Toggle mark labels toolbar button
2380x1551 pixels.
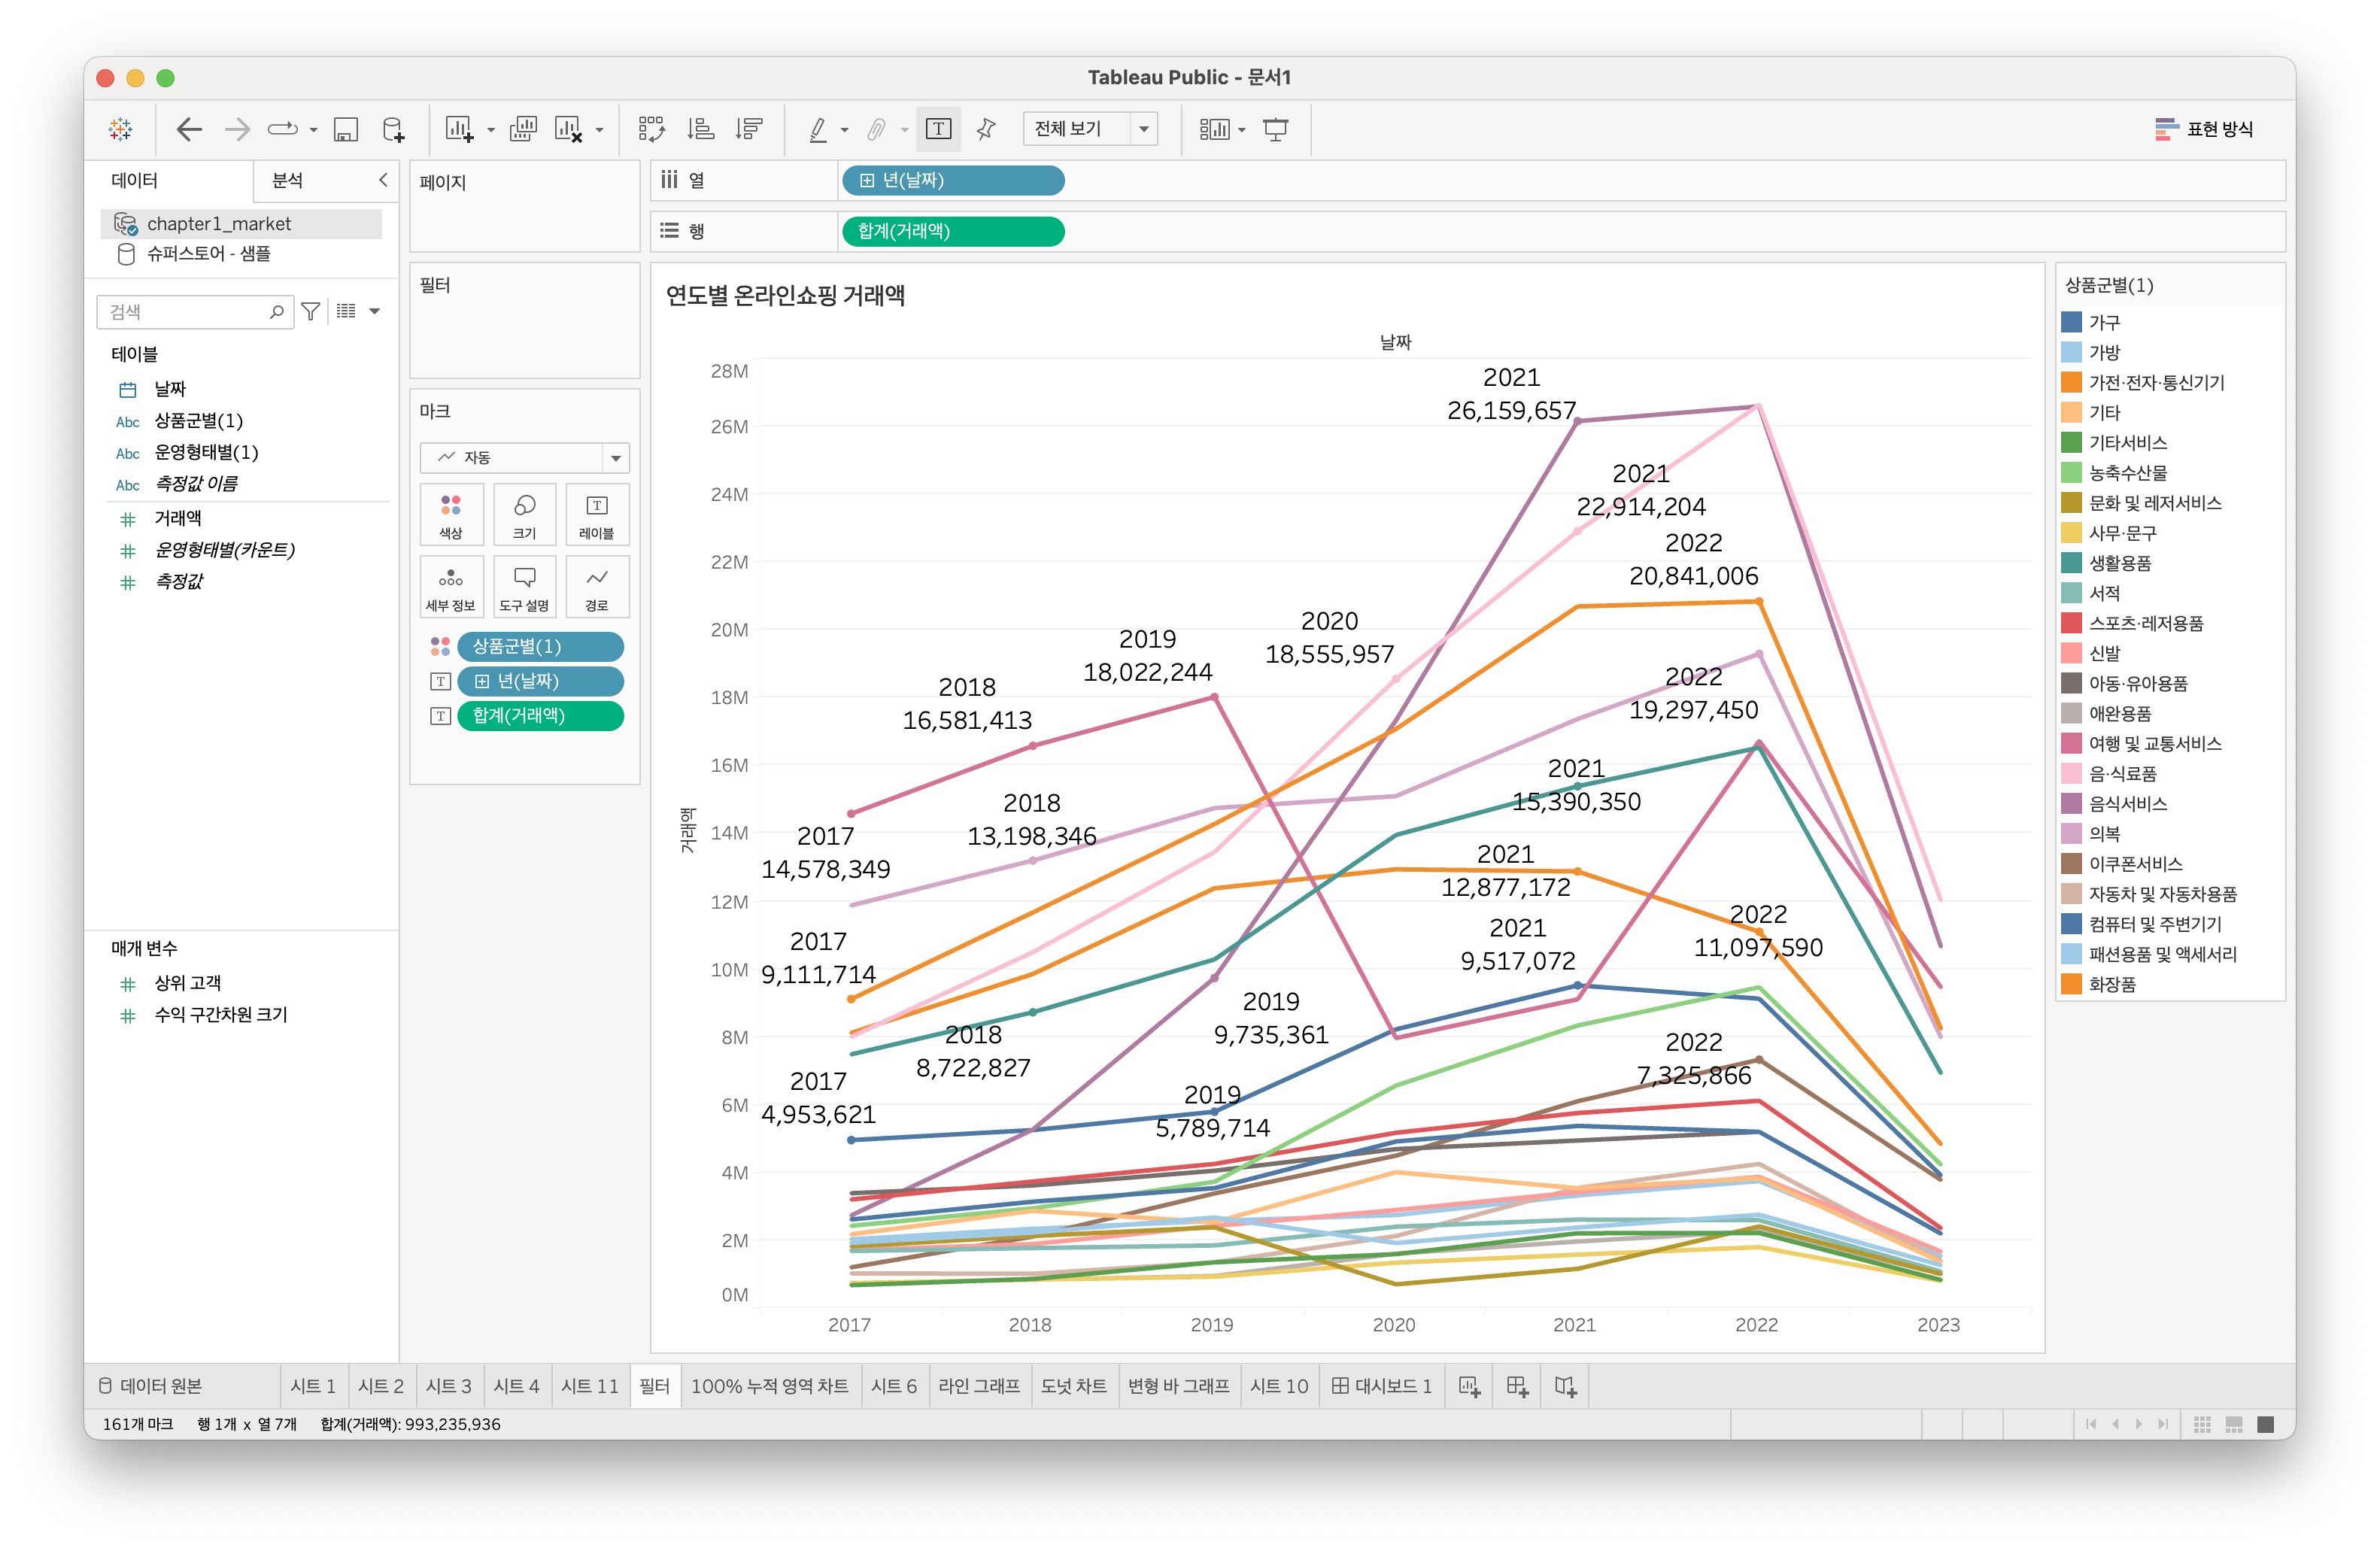coord(938,129)
